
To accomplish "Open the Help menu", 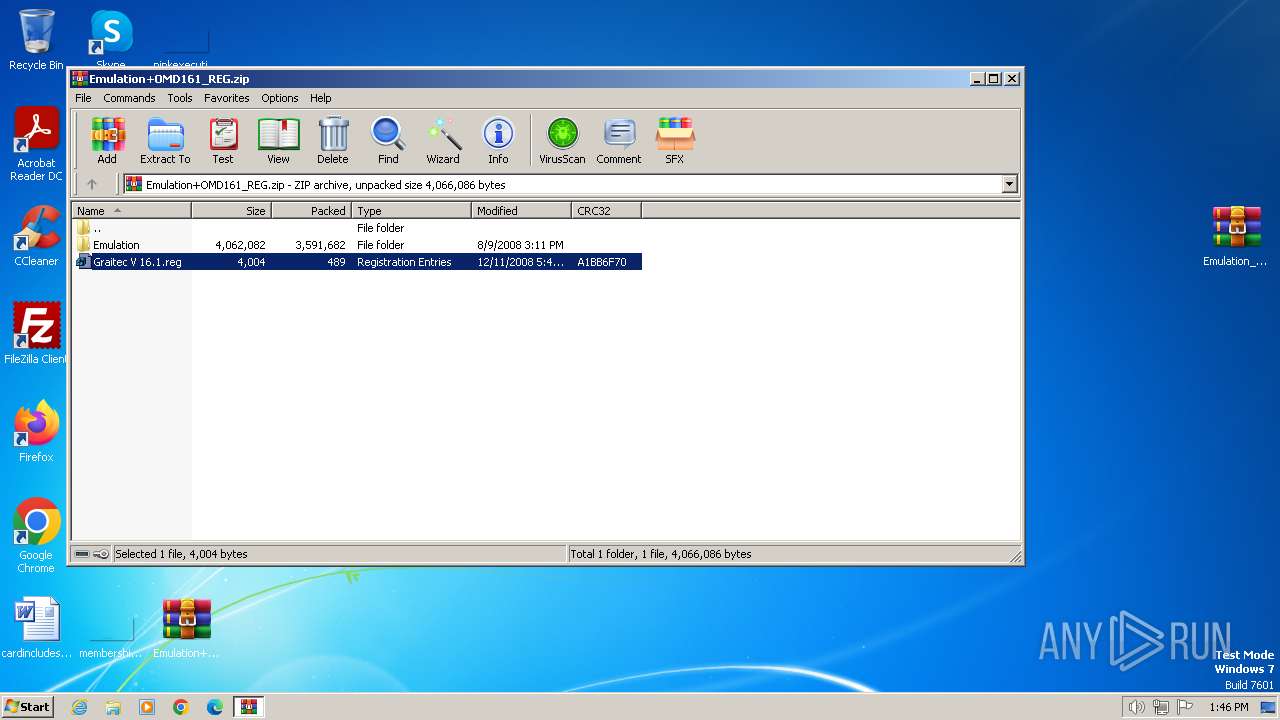I will pyautogui.click(x=320, y=98).
